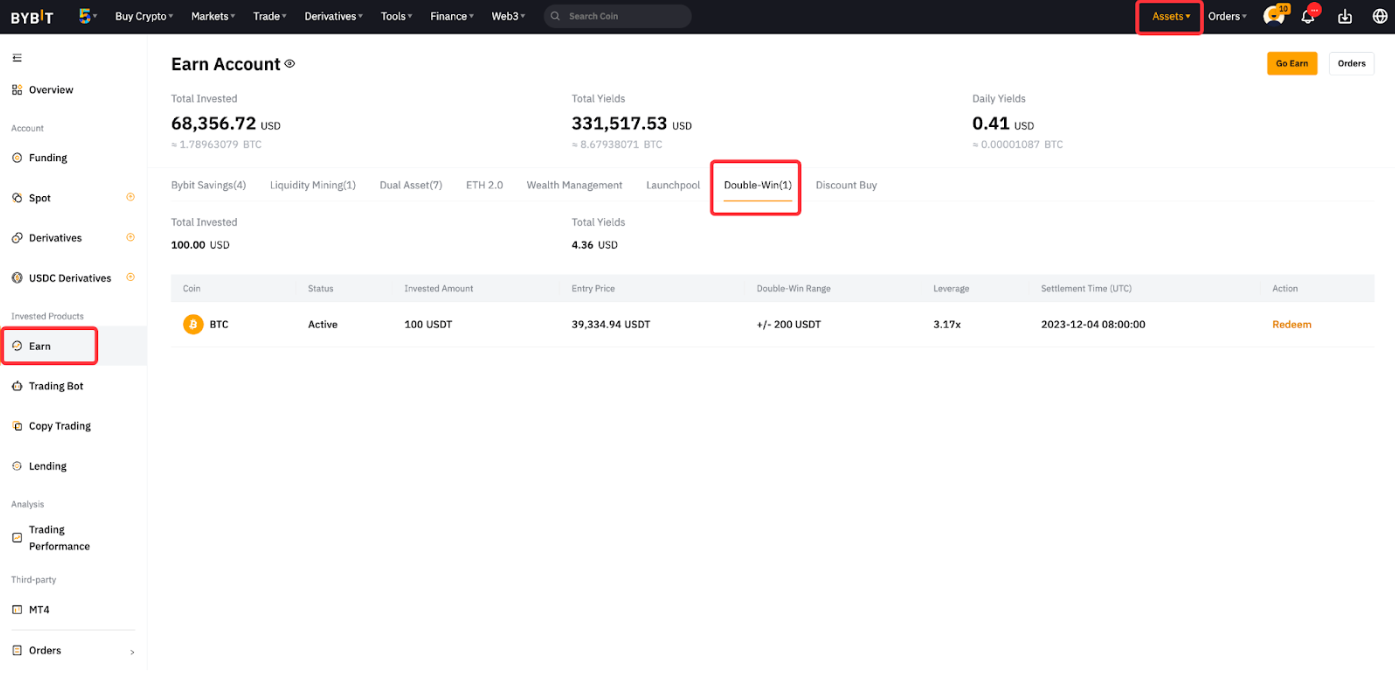1395x682 pixels.
Task: Open the notifications bell icon
Action: tap(1308, 16)
